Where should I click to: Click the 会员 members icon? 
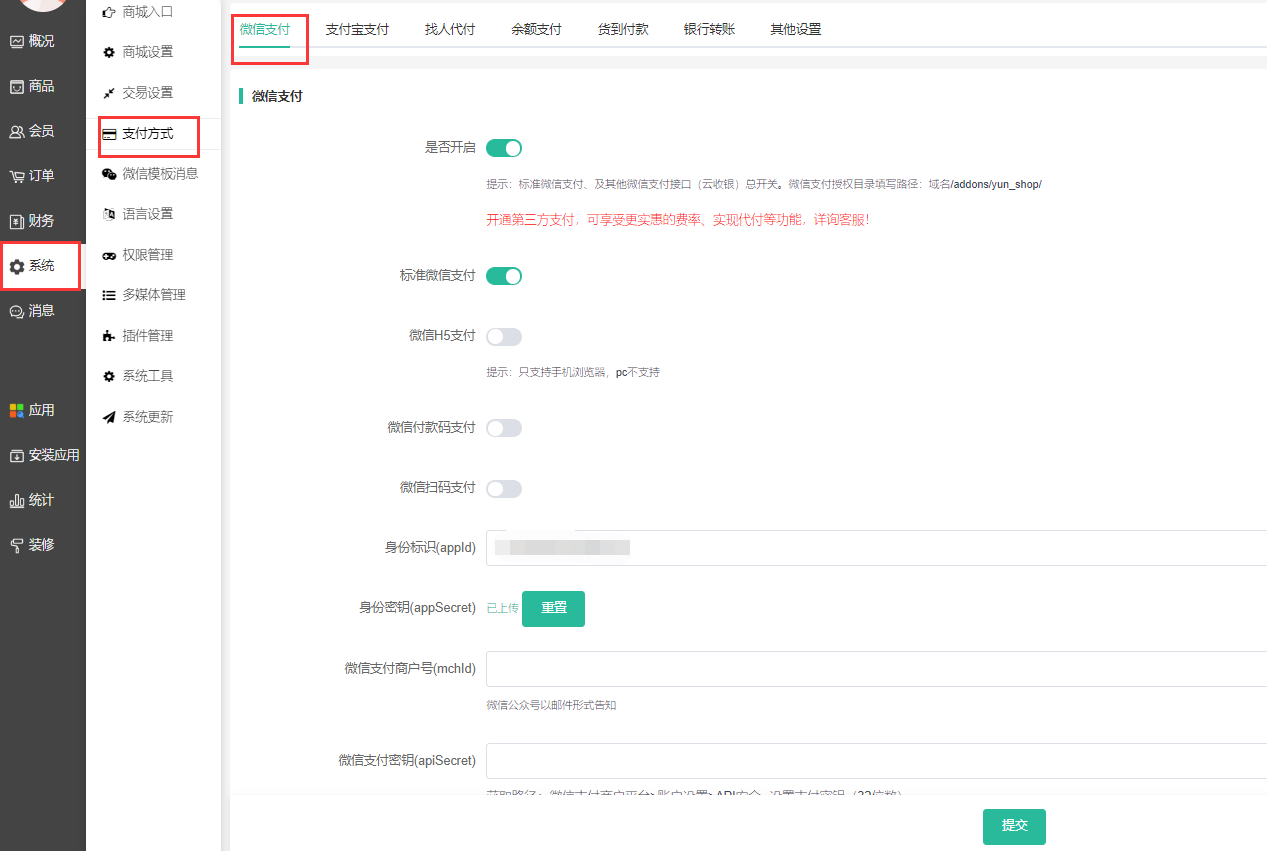pos(17,131)
